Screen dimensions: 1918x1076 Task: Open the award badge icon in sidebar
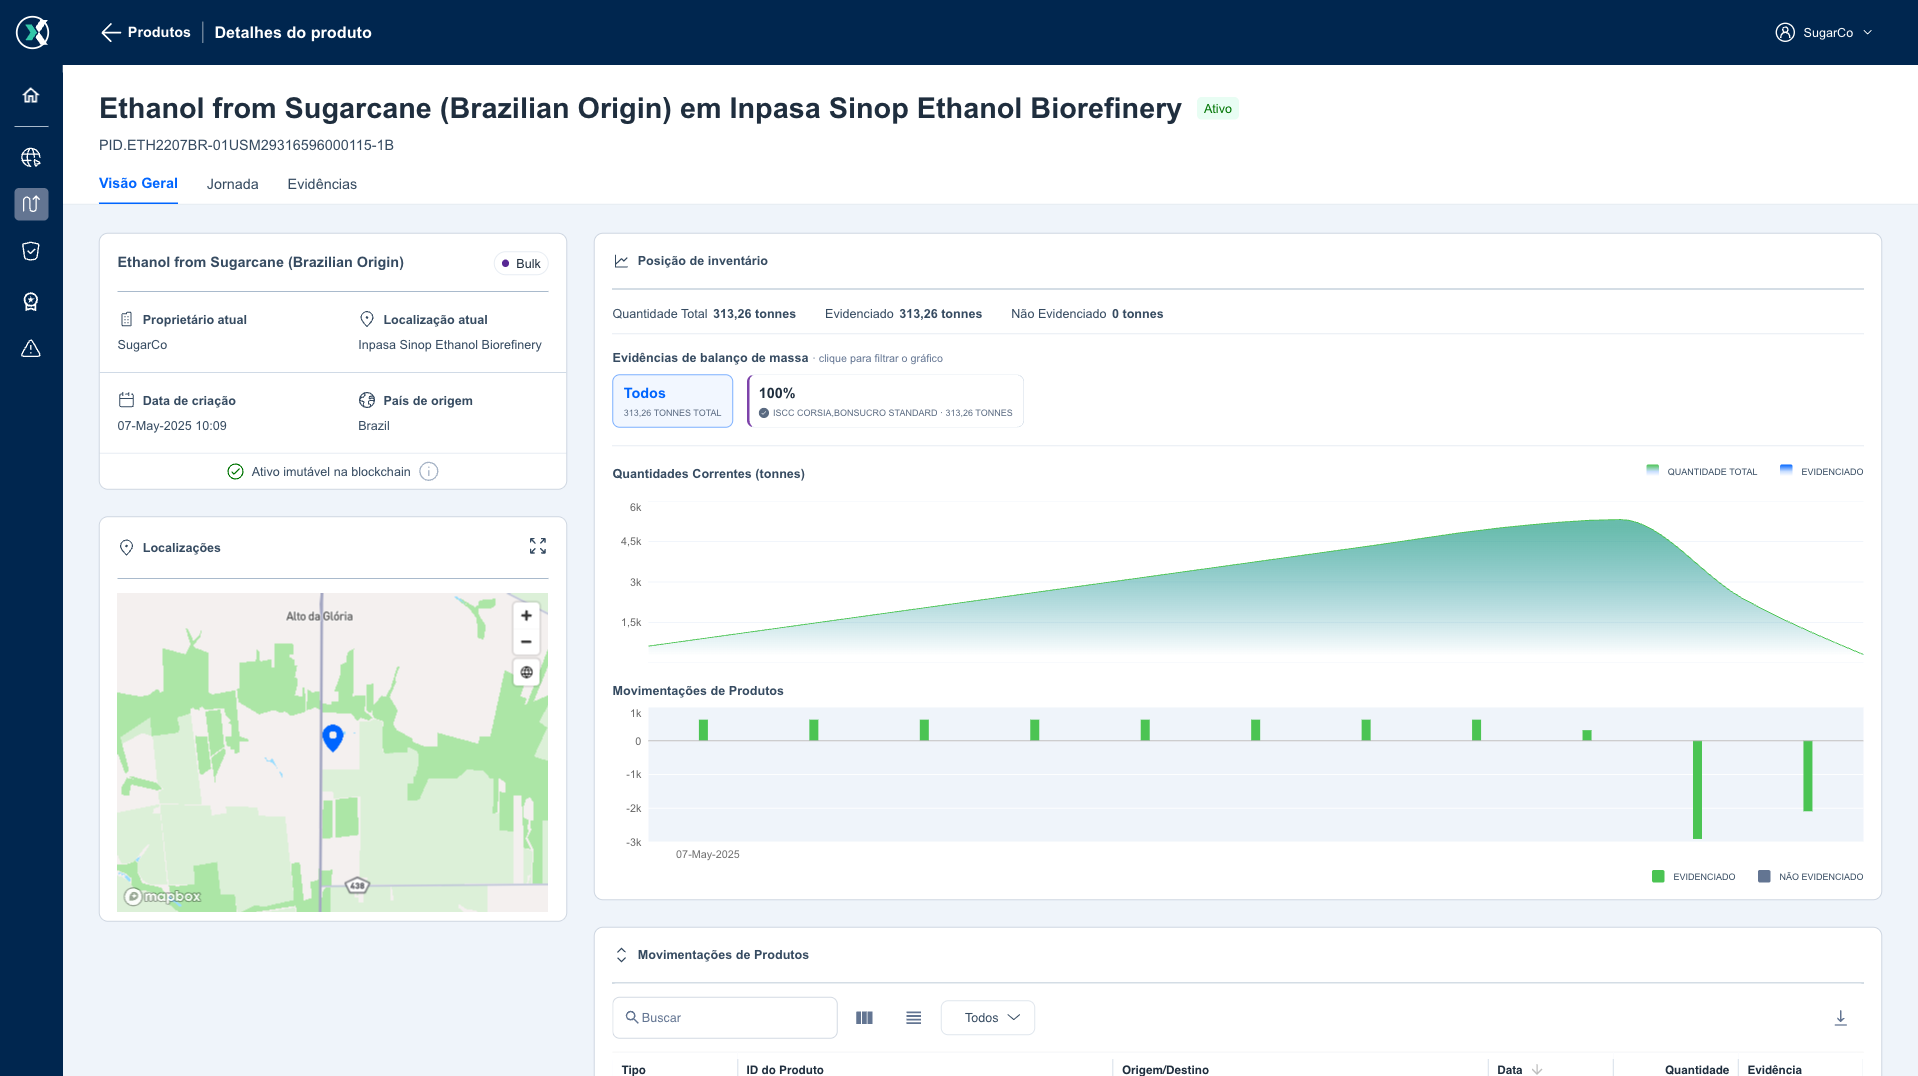(31, 301)
